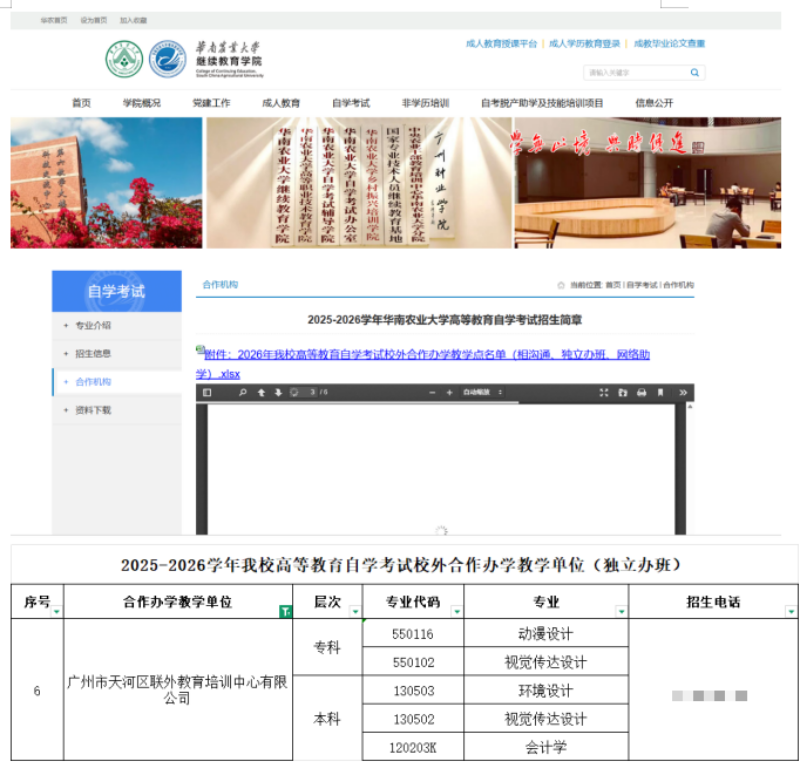Click the home icon in the breadcrumb
This screenshot has height=775, width=800.
[x=561, y=285]
